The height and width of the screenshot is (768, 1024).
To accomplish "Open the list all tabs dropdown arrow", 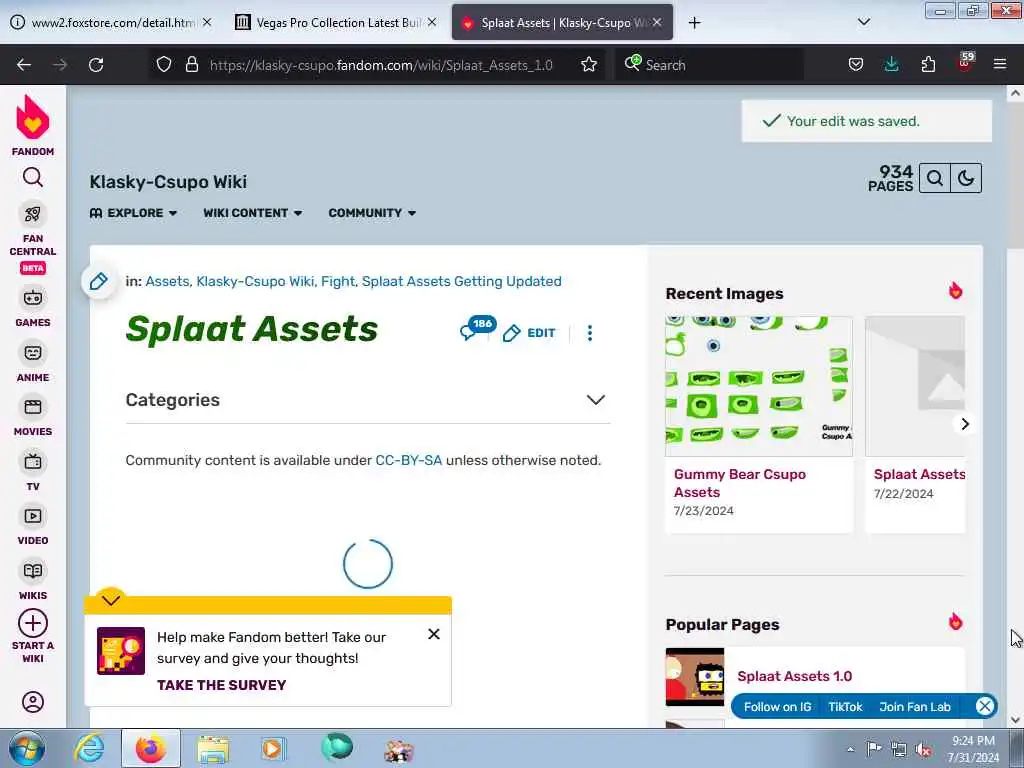I will coord(864,22).
